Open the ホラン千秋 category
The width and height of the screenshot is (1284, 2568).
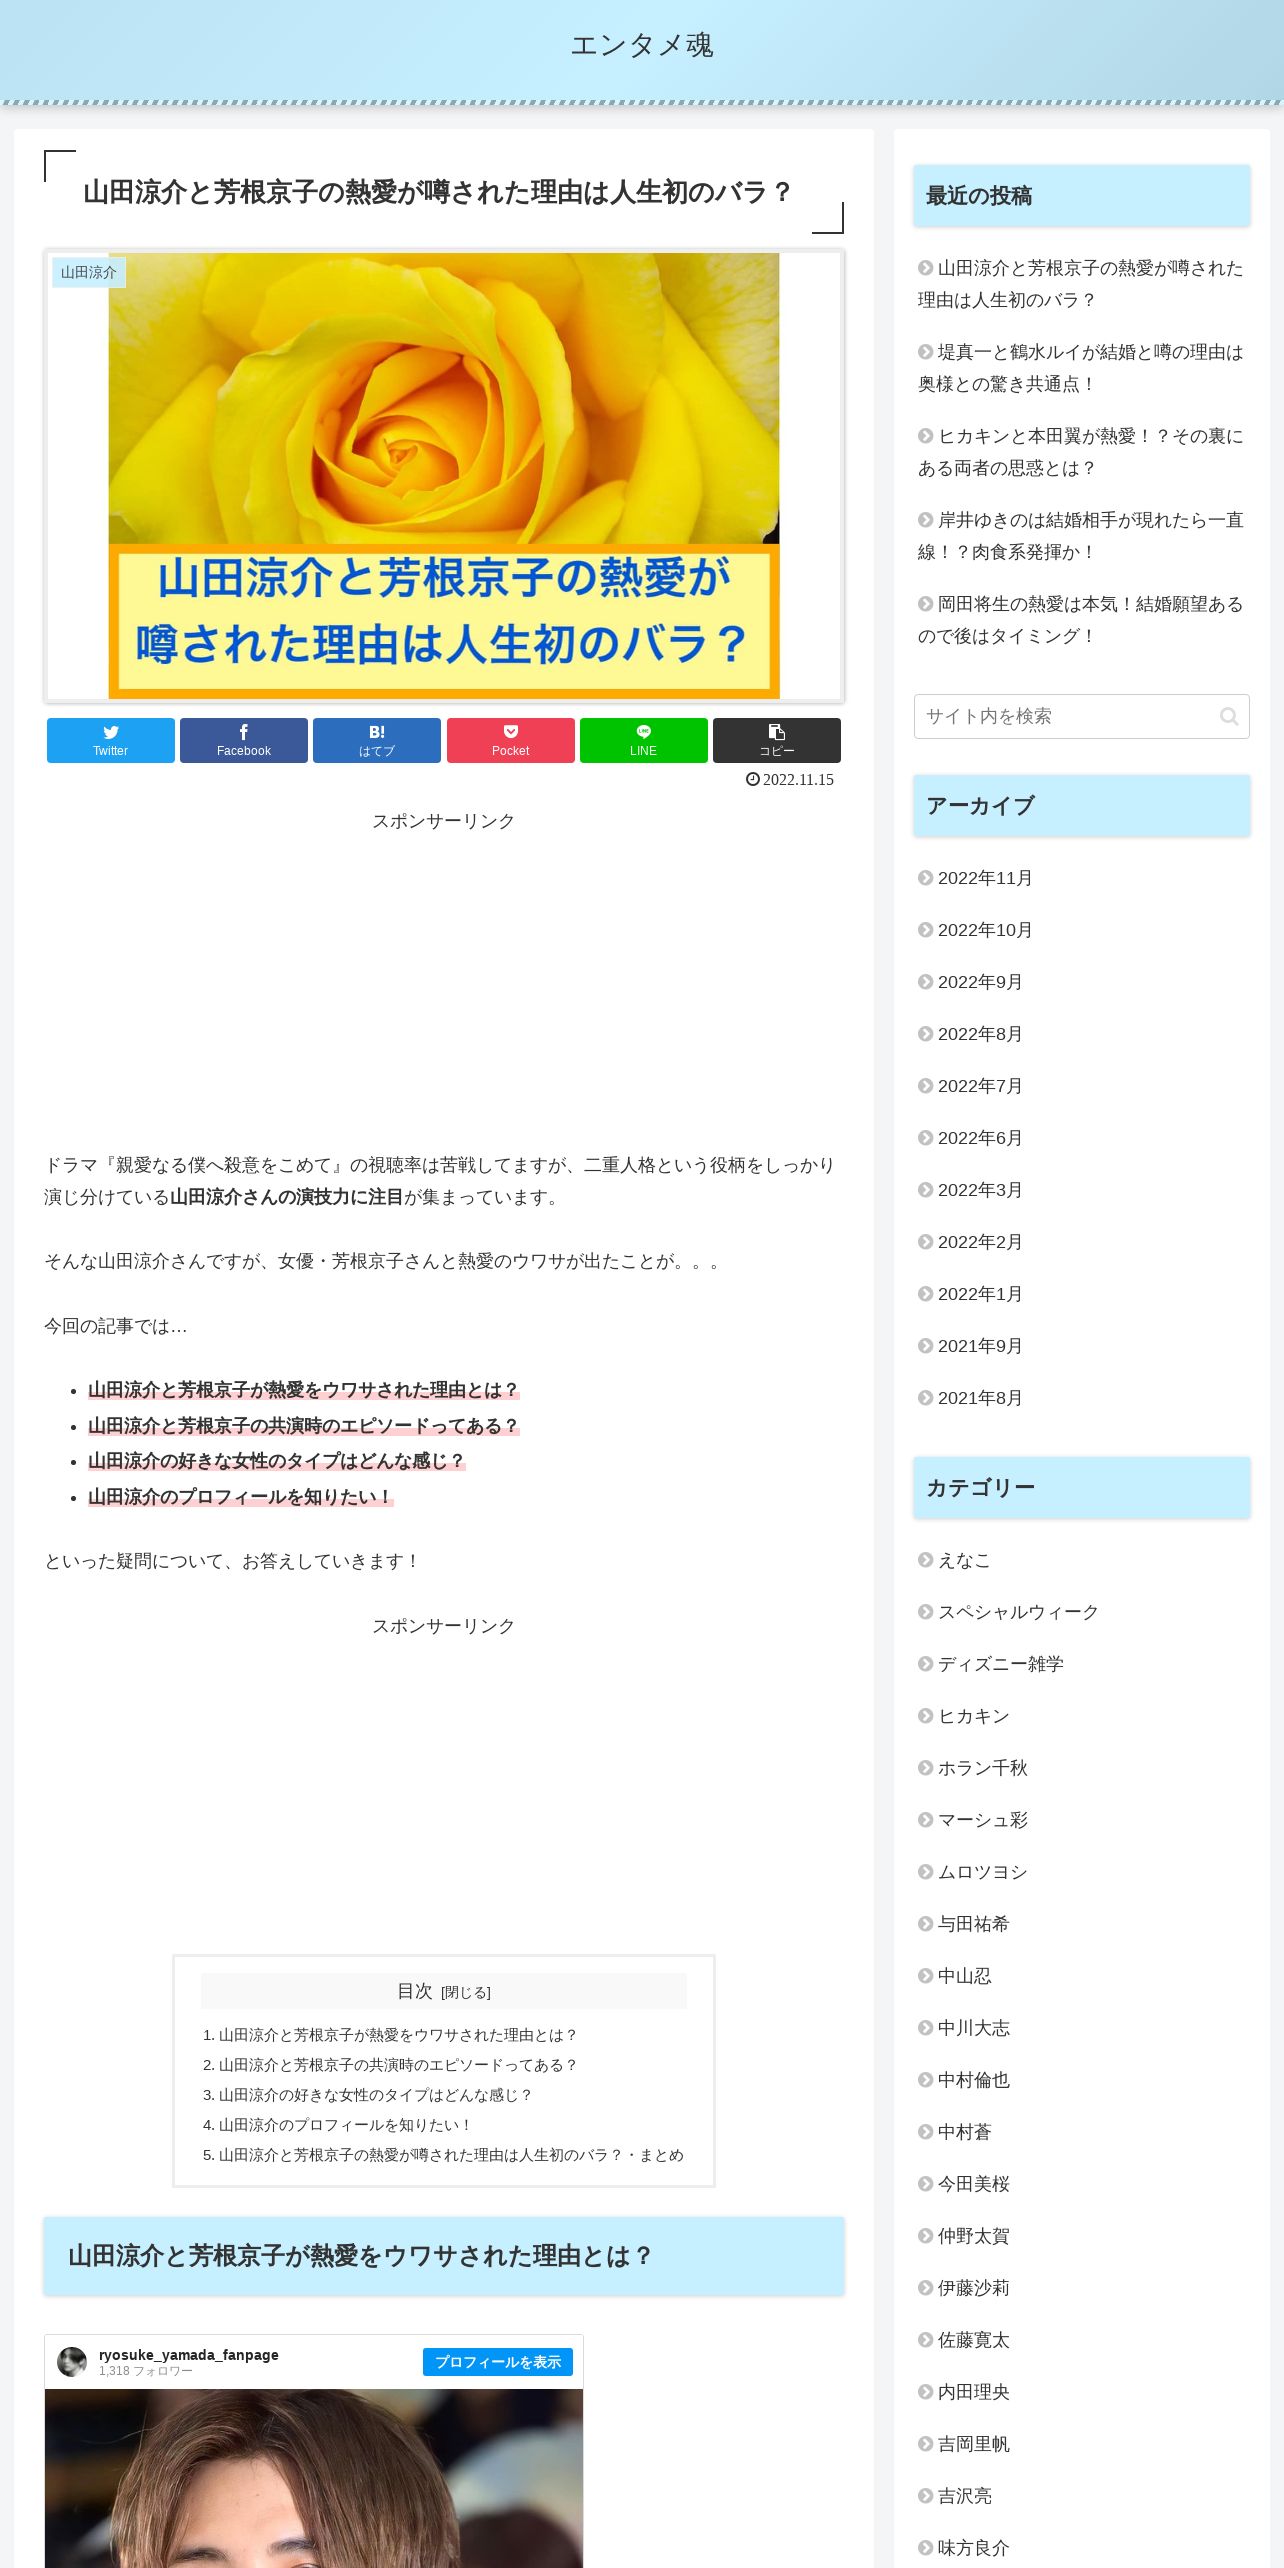[982, 1768]
